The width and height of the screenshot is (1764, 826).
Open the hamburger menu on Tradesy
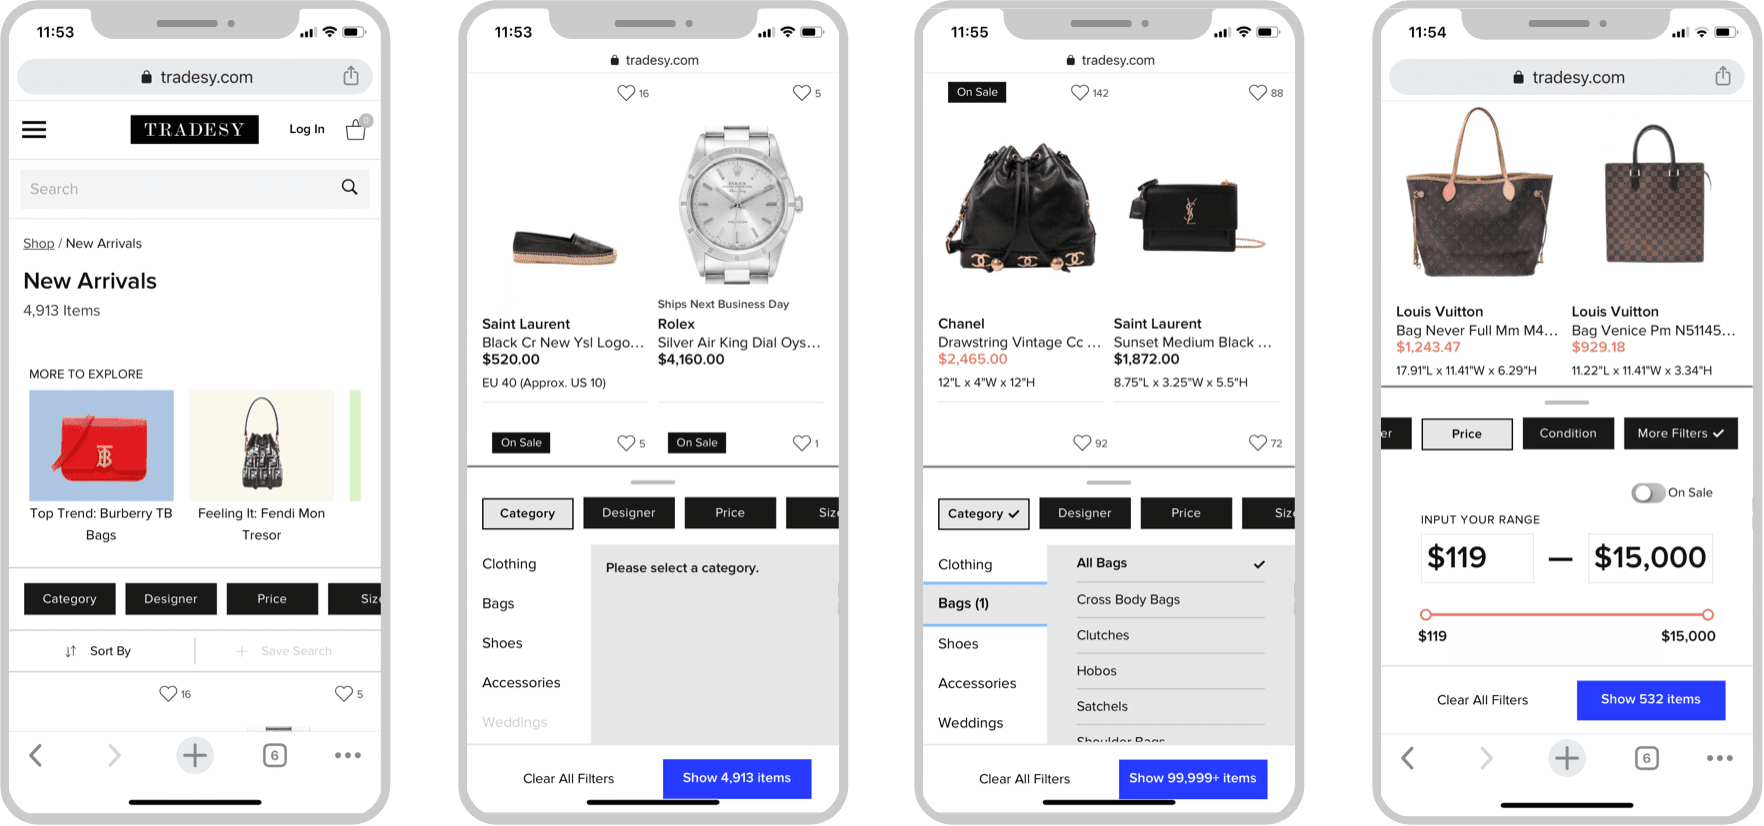click(34, 130)
